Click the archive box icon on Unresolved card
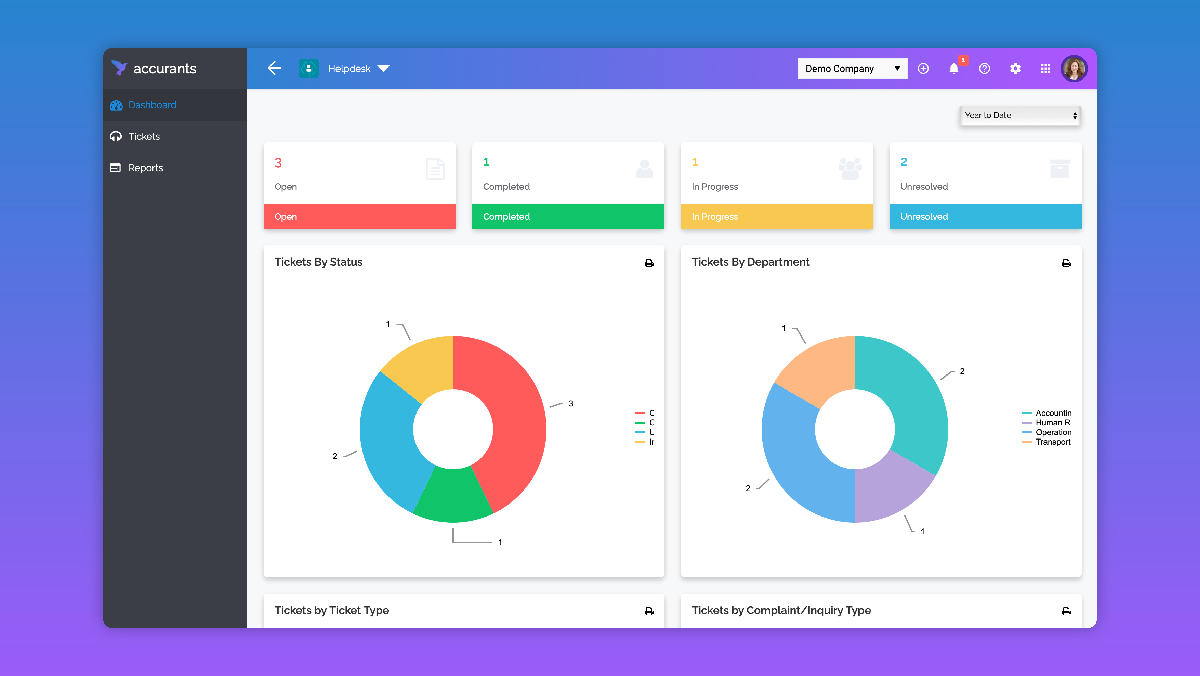The image size is (1200, 676). (x=1060, y=169)
